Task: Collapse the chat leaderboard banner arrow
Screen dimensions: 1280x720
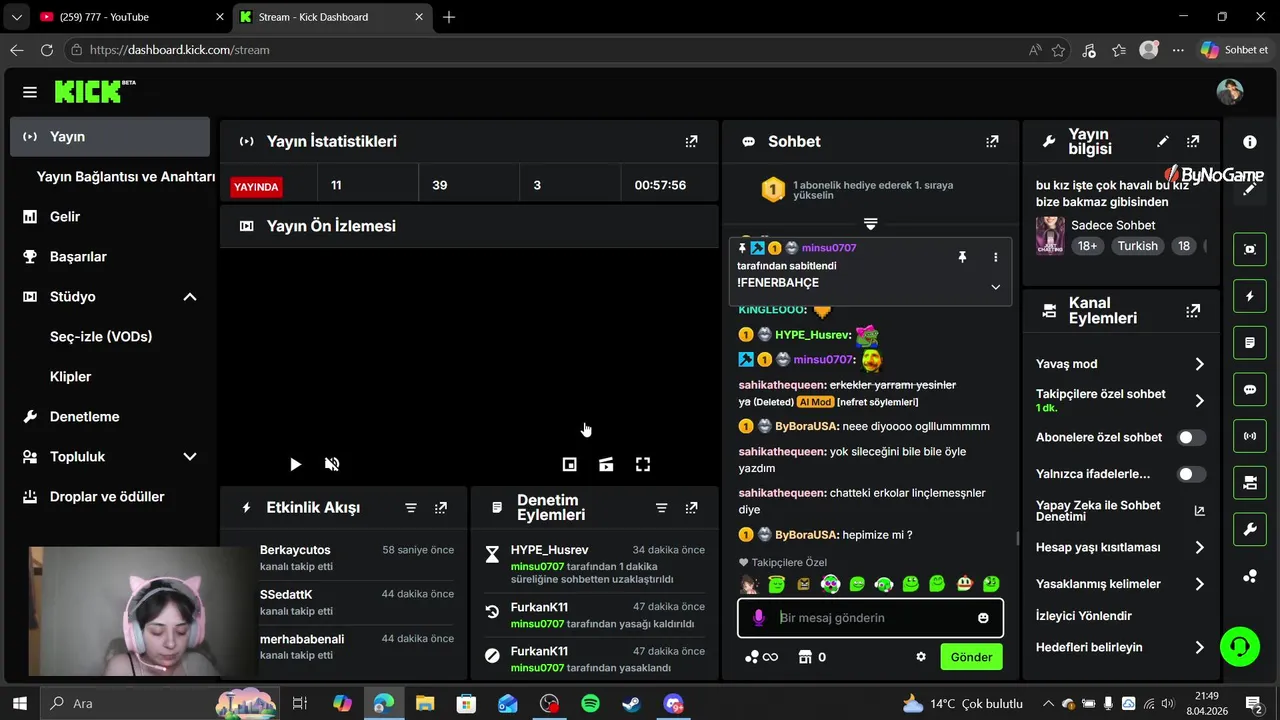Action: pyautogui.click(x=870, y=223)
